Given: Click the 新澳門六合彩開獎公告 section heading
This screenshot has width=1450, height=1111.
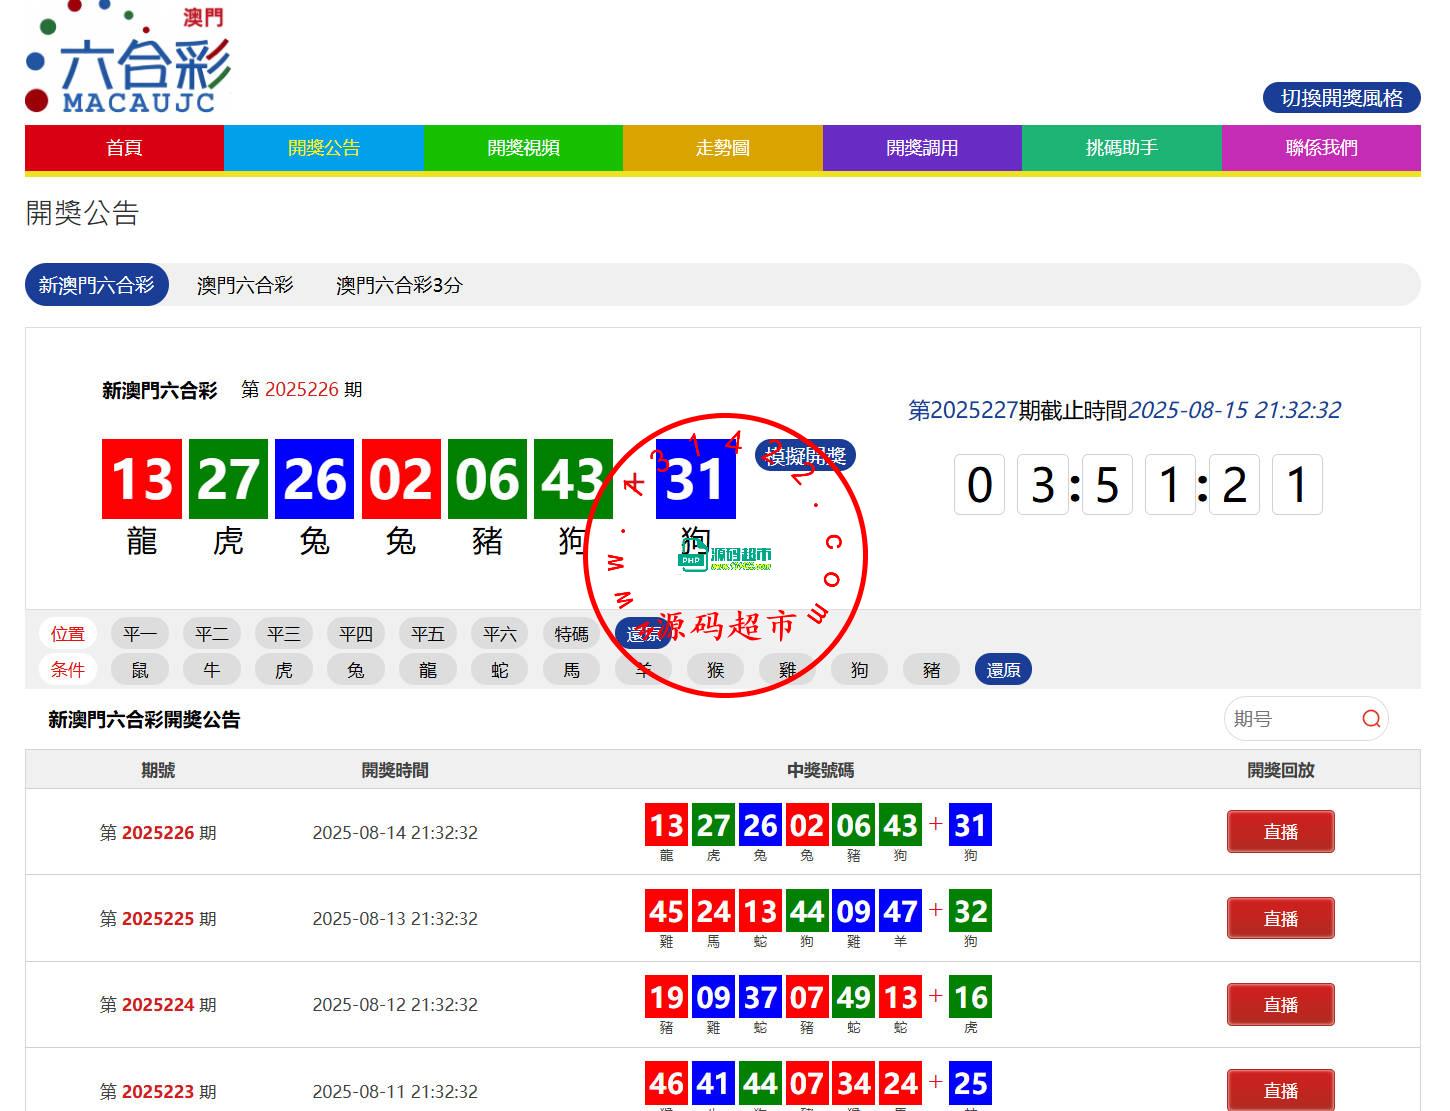Looking at the screenshot, I should coord(144,719).
